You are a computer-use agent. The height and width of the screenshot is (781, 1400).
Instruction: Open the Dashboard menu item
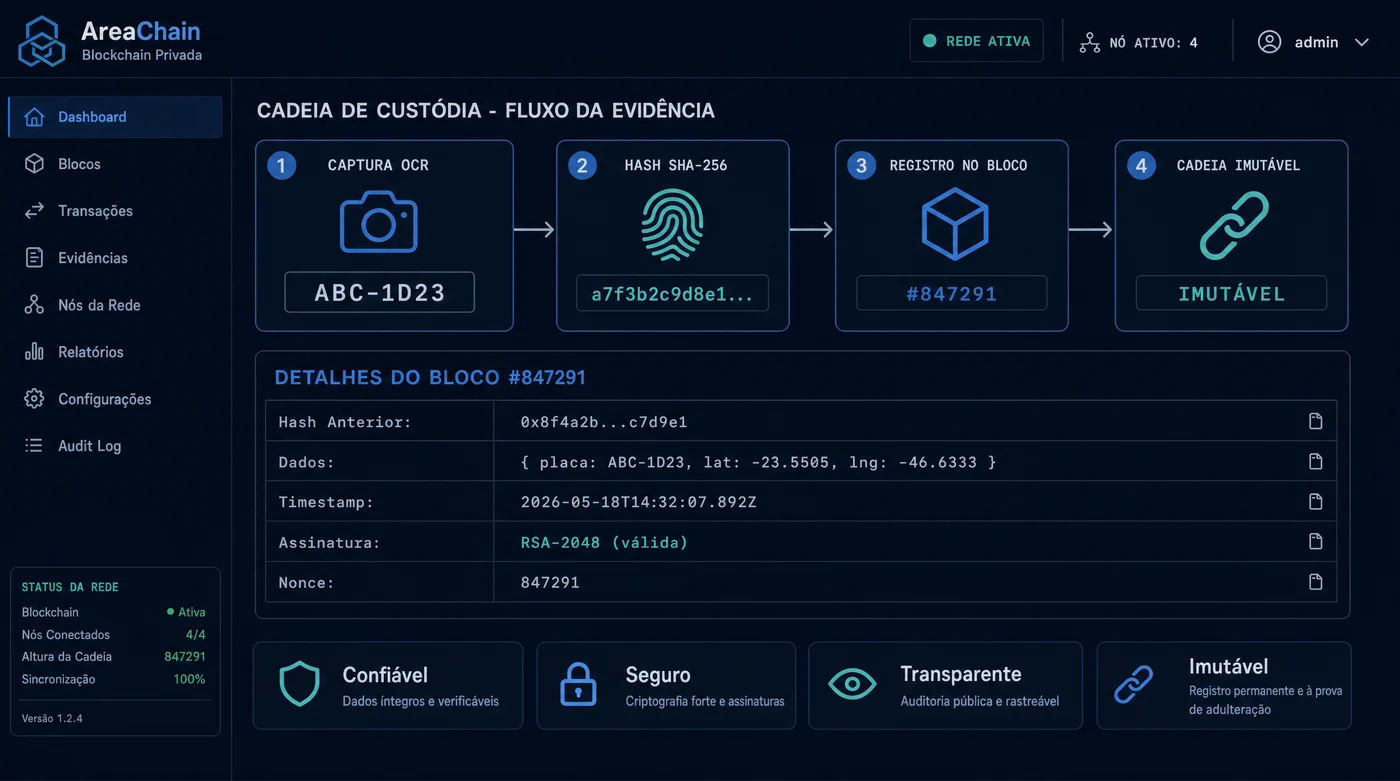(x=115, y=117)
